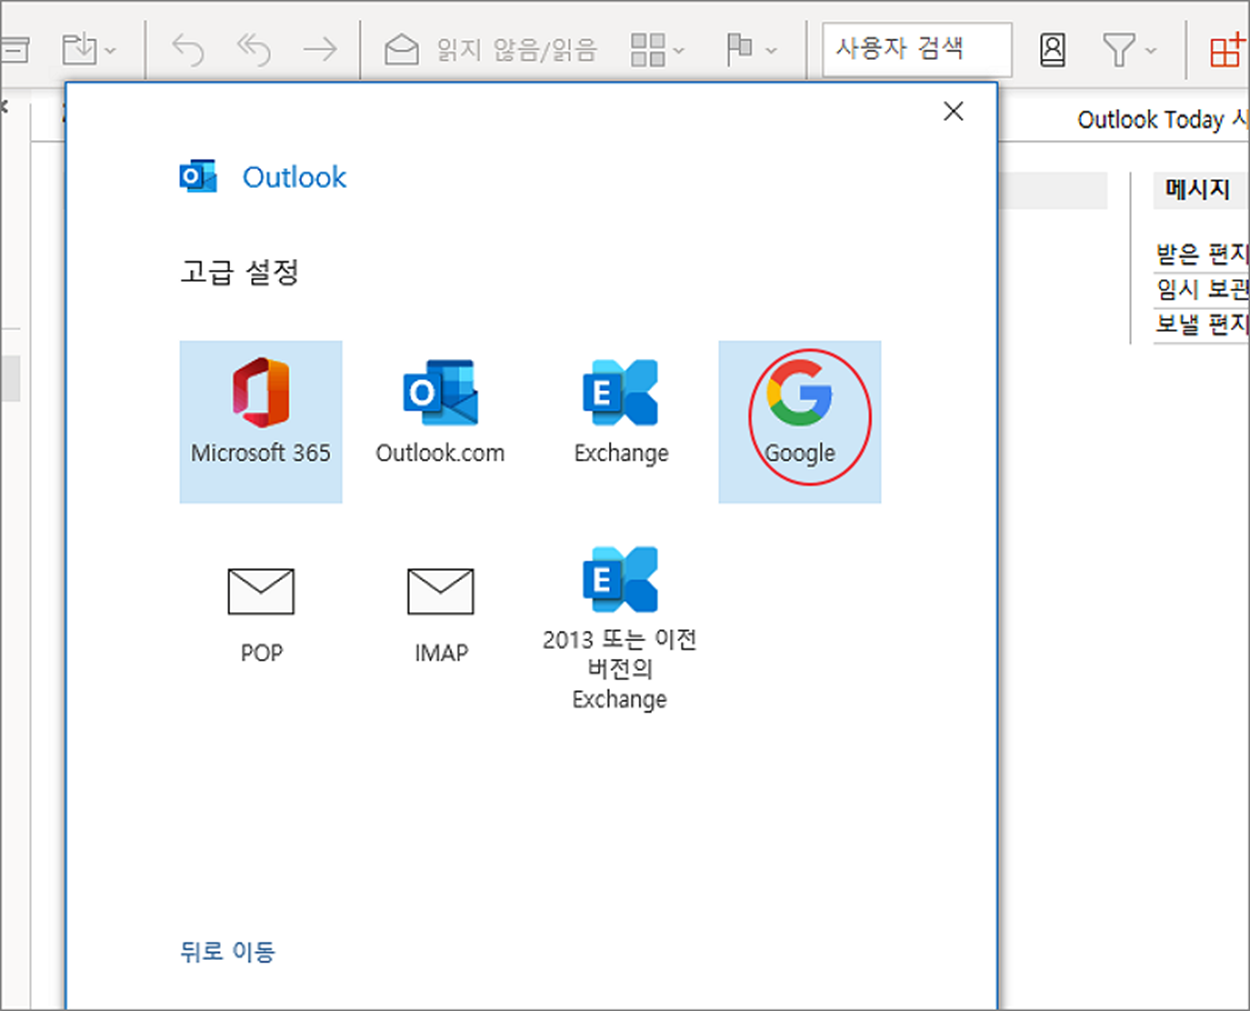This screenshot has width=1250, height=1011.
Task: Open the follow-up flag dropdown
Action: (751, 49)
